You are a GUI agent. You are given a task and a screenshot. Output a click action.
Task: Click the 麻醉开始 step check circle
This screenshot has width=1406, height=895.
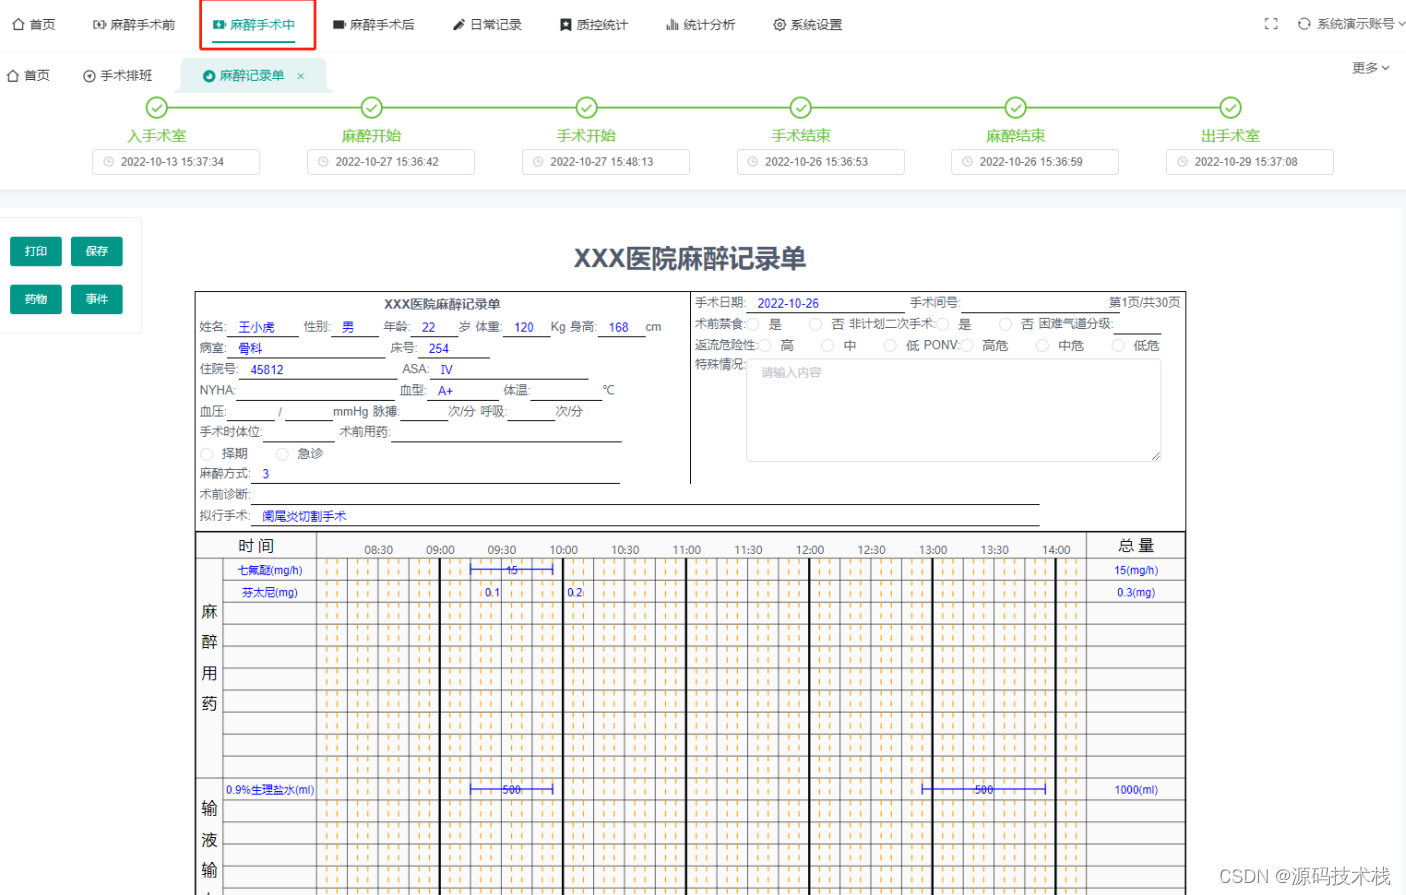pyautogui.click(x=372, y=107)
